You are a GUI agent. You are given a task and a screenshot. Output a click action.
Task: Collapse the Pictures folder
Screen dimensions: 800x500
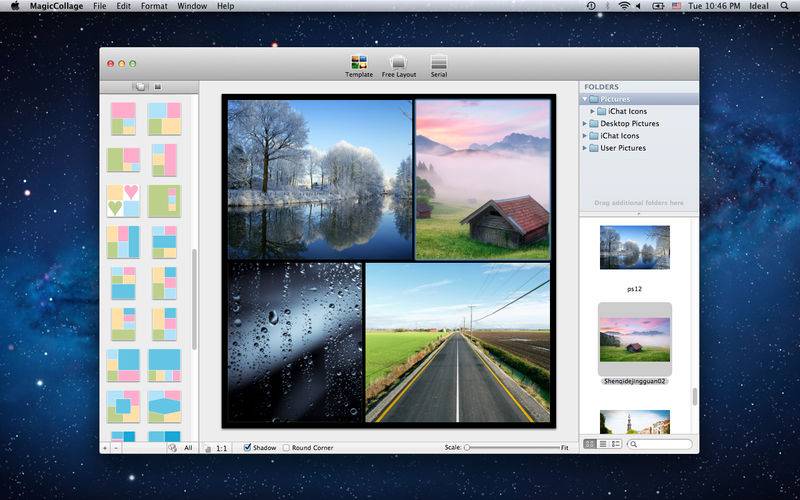[585, 99]
